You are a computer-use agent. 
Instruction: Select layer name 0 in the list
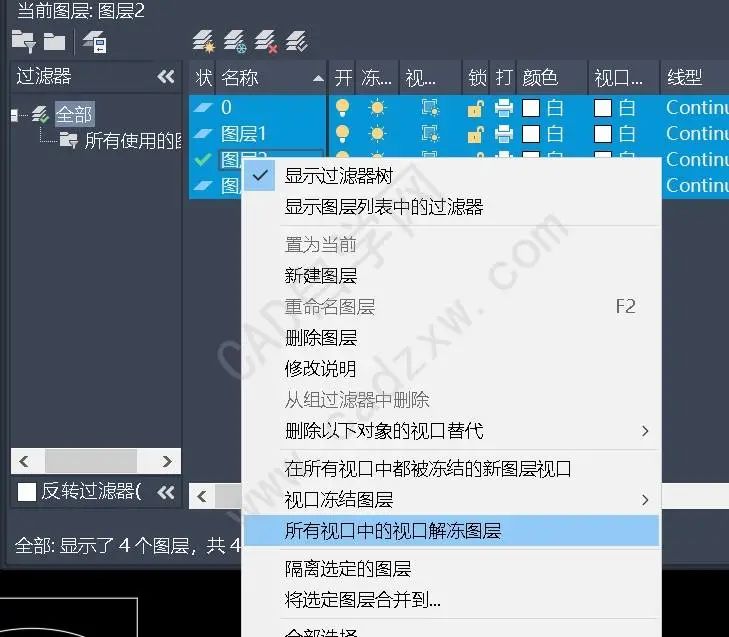[x=226, y=107]
